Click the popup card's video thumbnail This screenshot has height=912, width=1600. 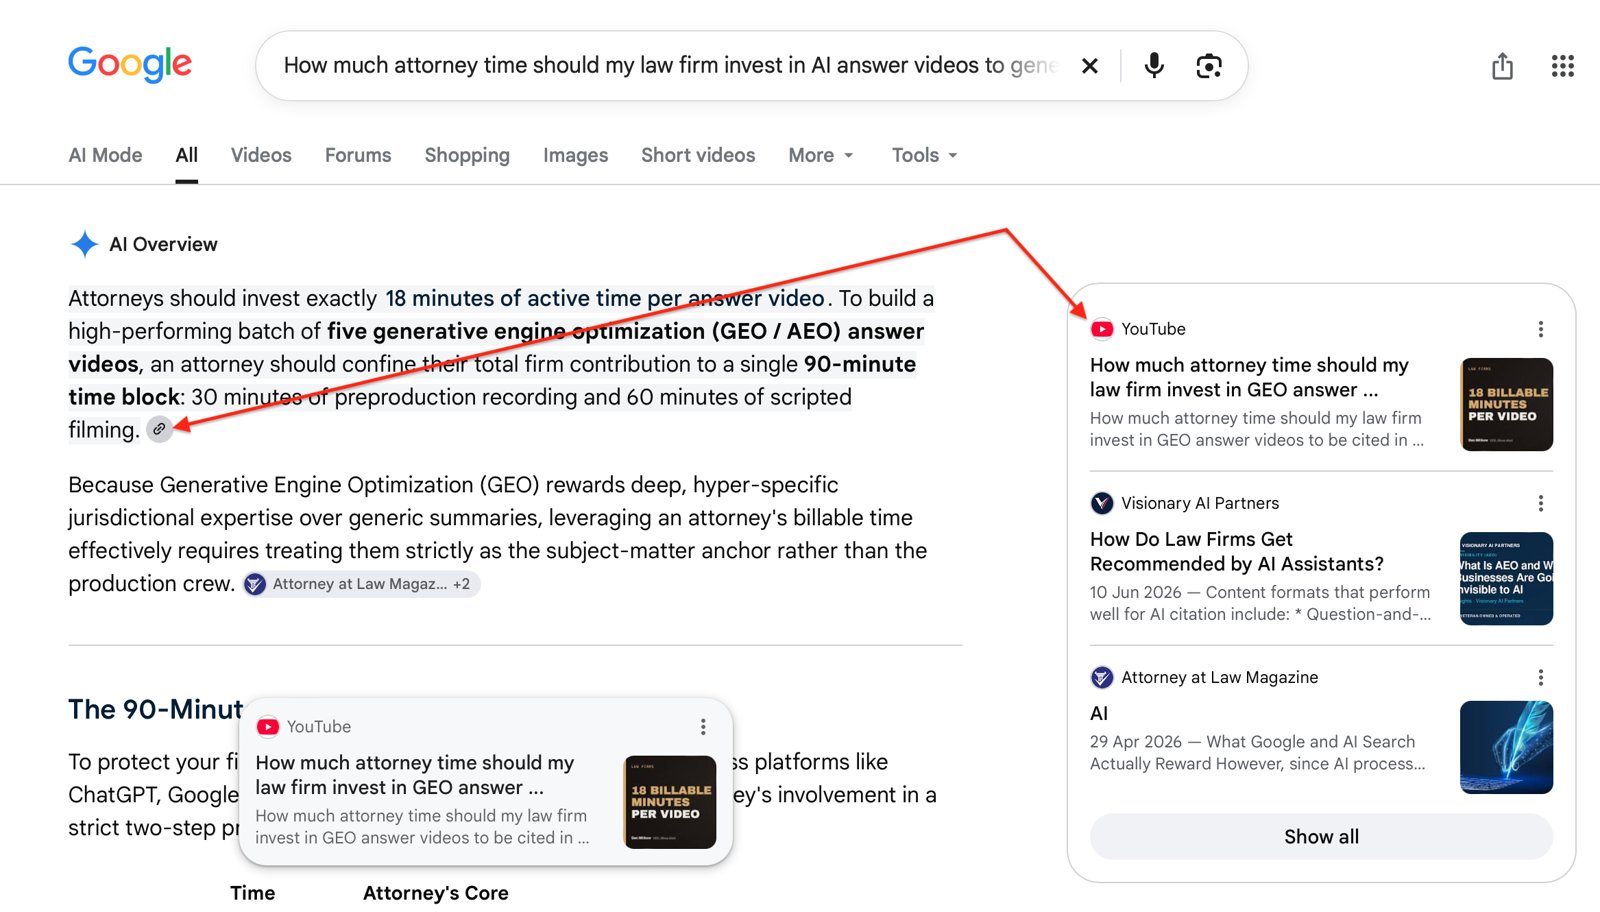pos(670,802)
